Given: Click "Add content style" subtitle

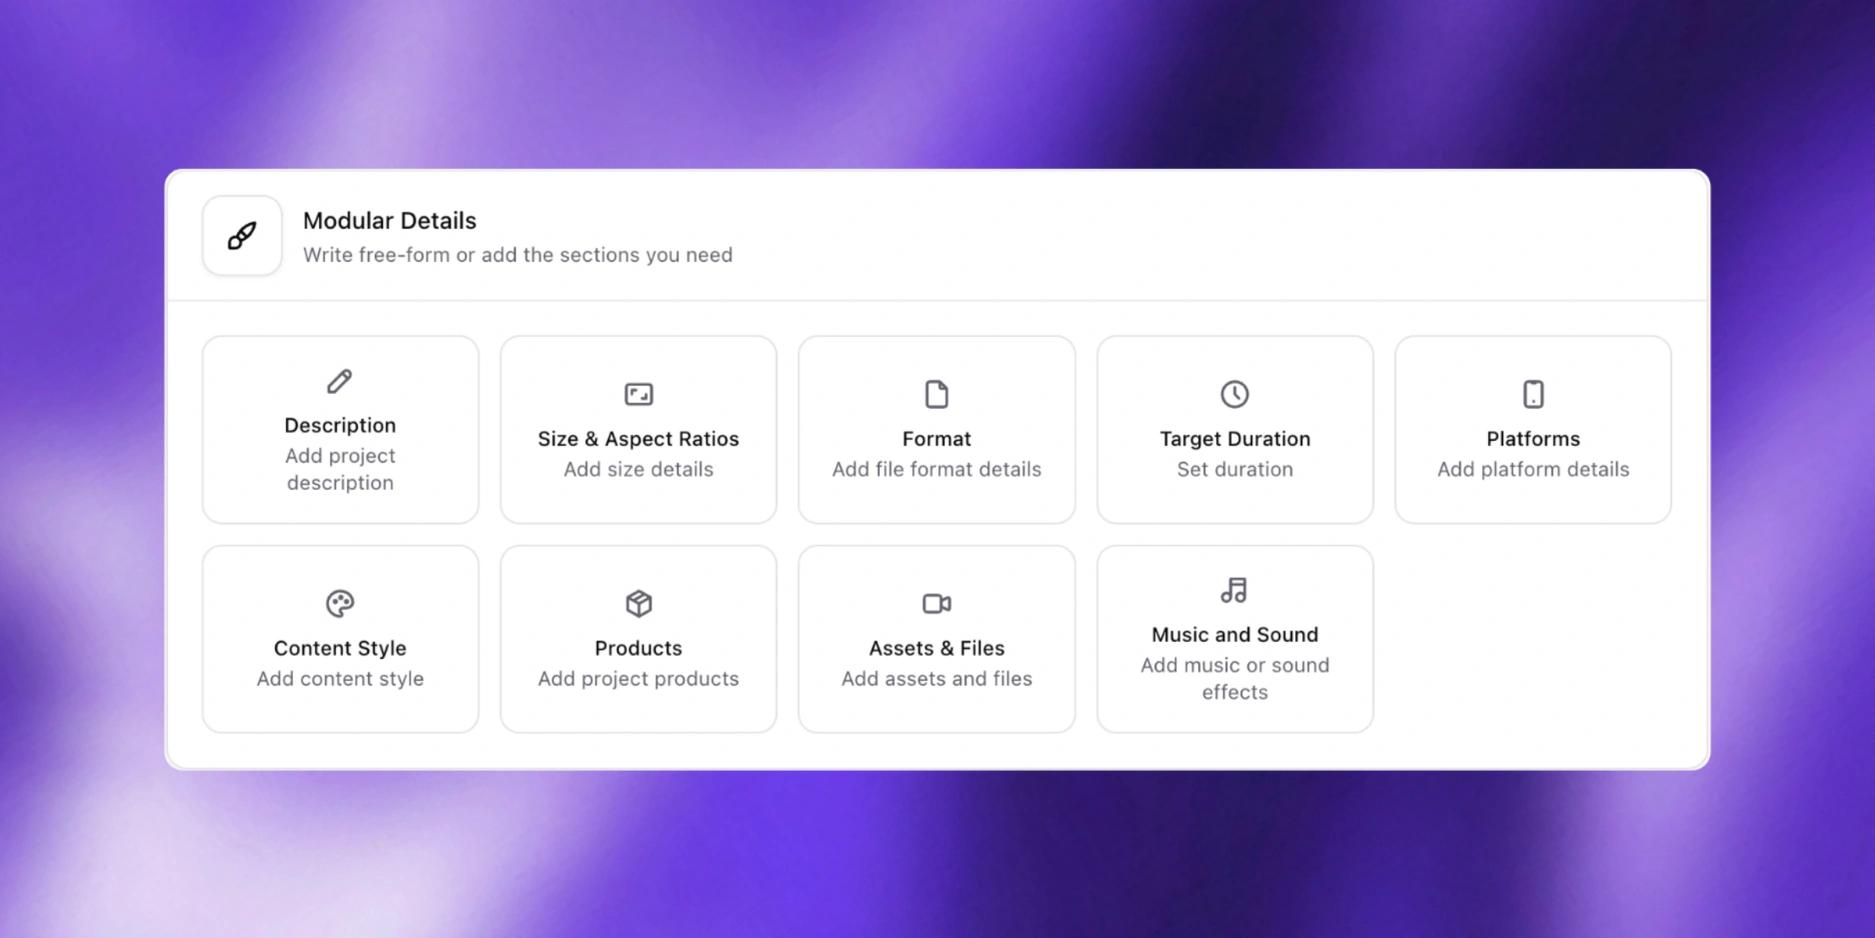Looking at the screenshot, I should 340,678.
